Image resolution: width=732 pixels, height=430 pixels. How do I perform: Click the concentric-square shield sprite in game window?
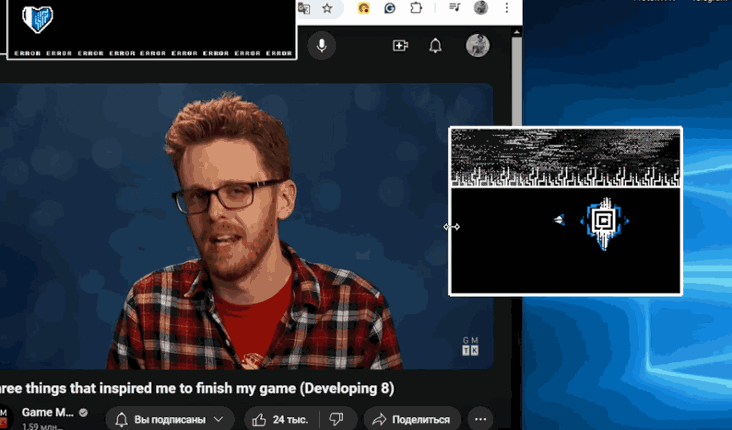point(604,223)
